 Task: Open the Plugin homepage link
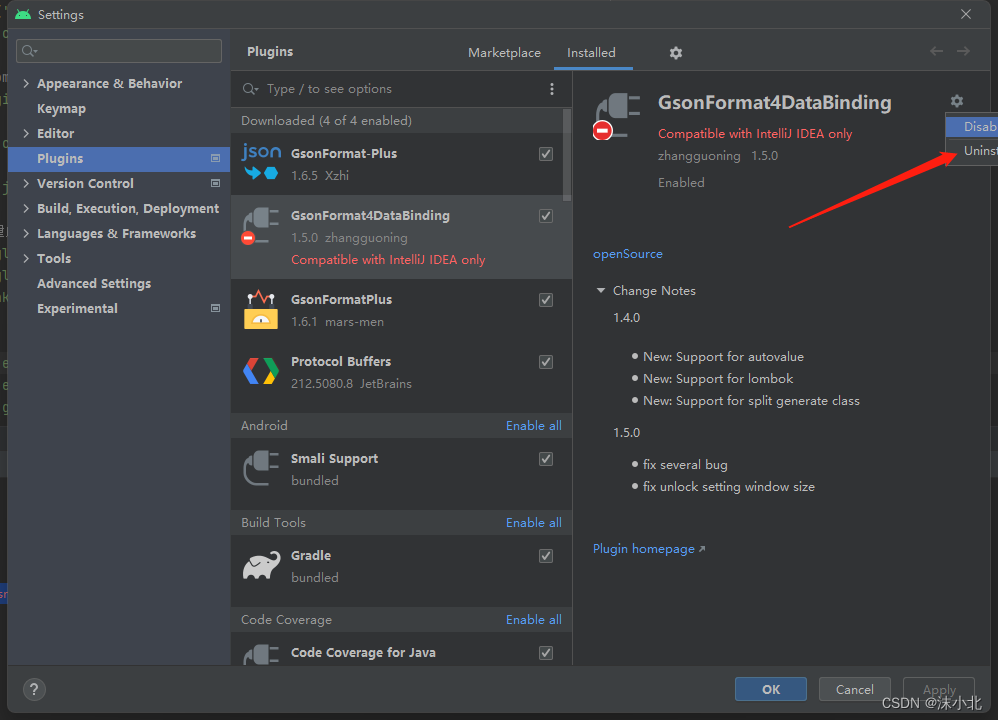click(649, 549)
